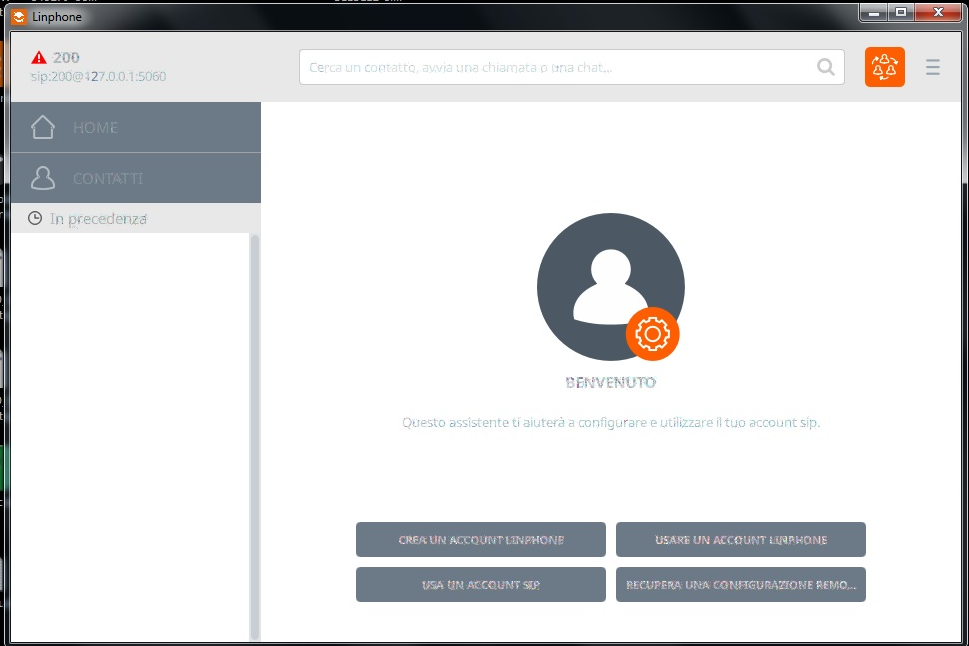Screen dimensions: 969x646
Task: Maximize the Linphone window
Action: [901, 12]
